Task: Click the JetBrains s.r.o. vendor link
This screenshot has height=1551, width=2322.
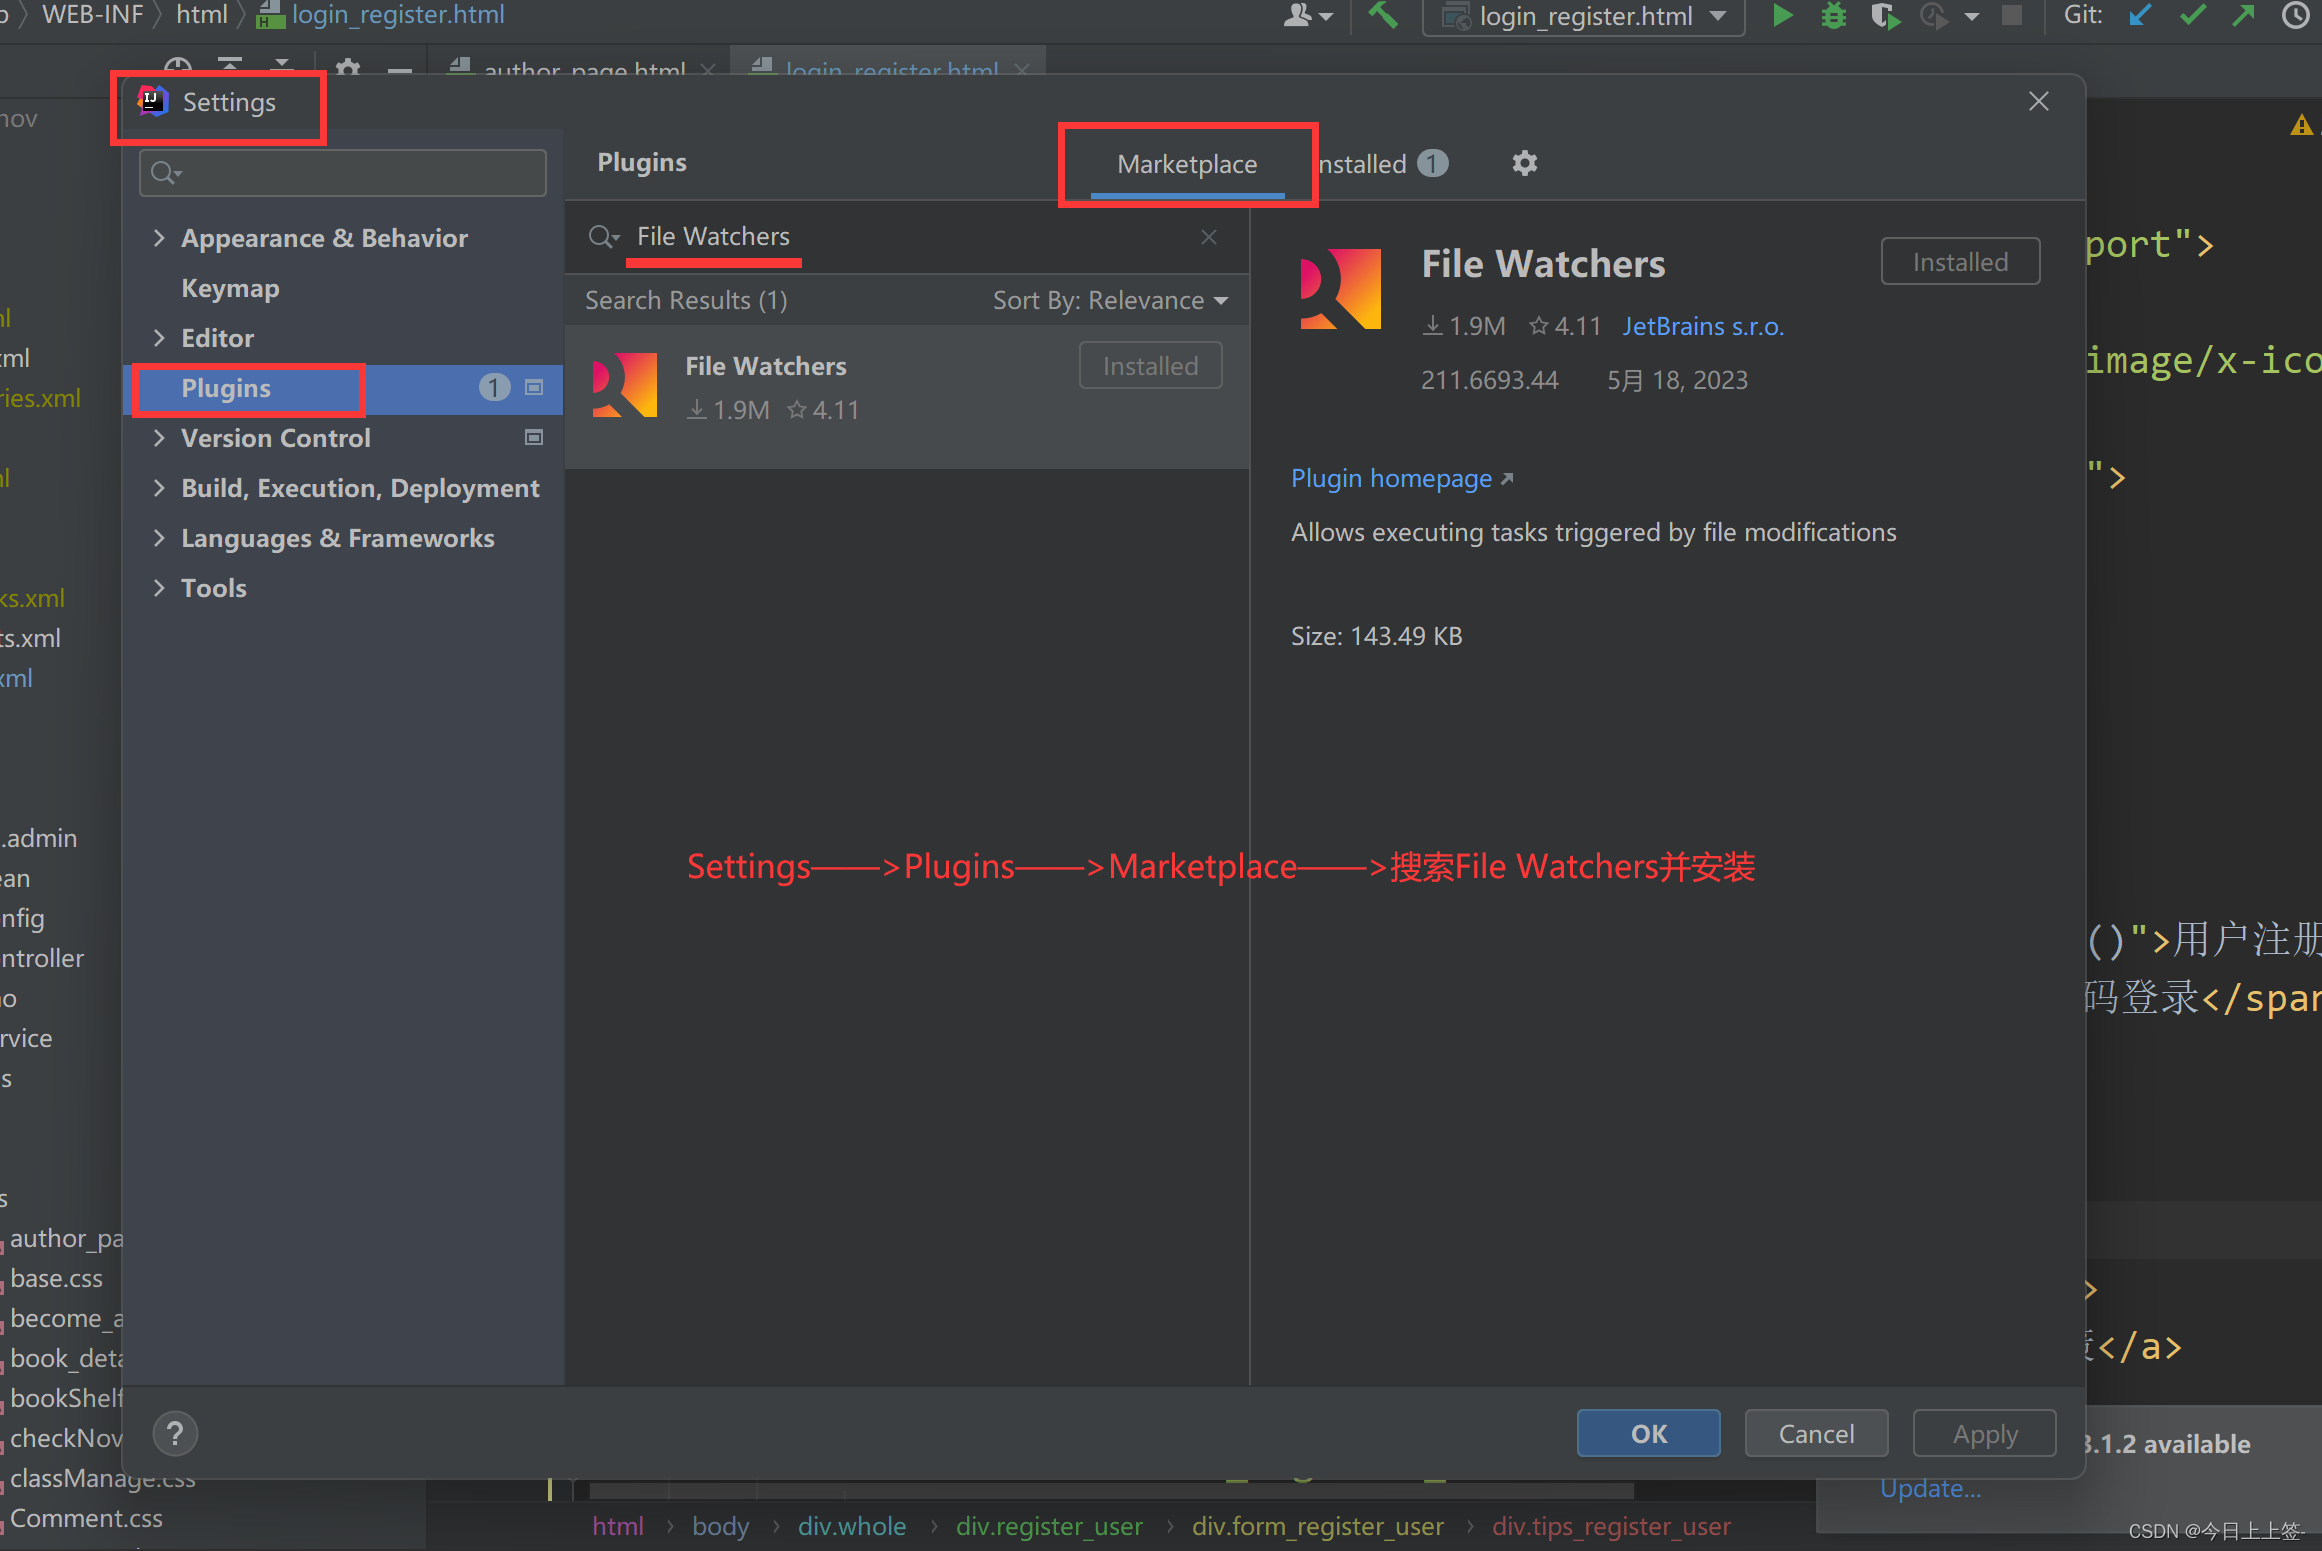Action: point(1702,326)
